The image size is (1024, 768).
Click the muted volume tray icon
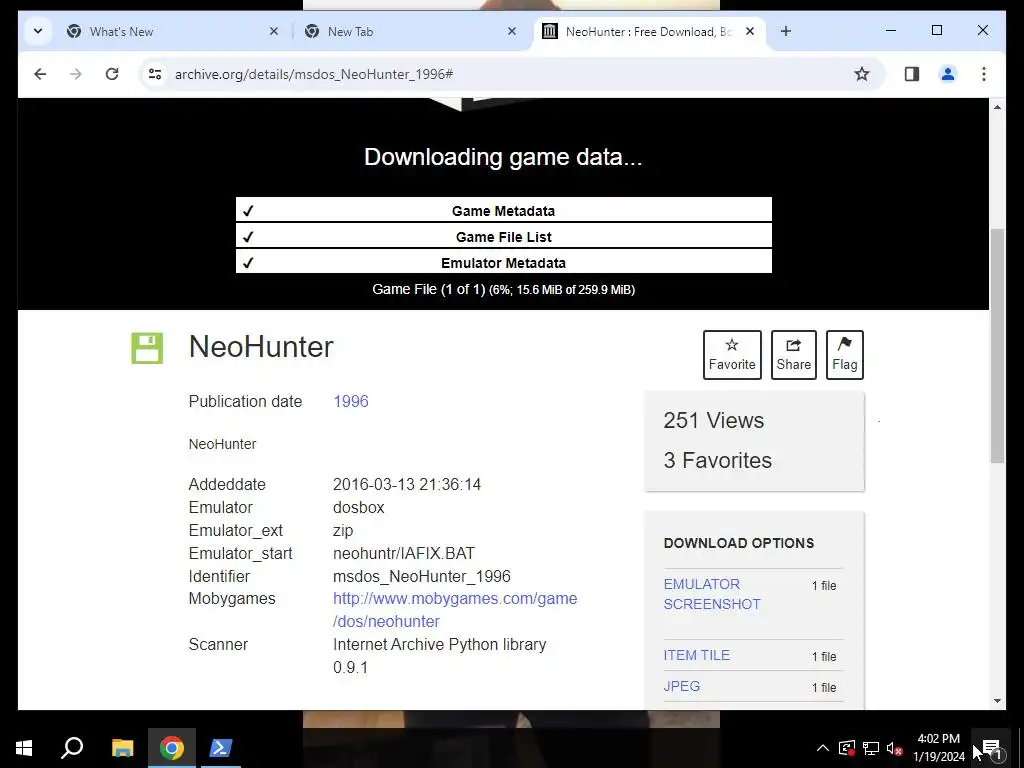895,748
